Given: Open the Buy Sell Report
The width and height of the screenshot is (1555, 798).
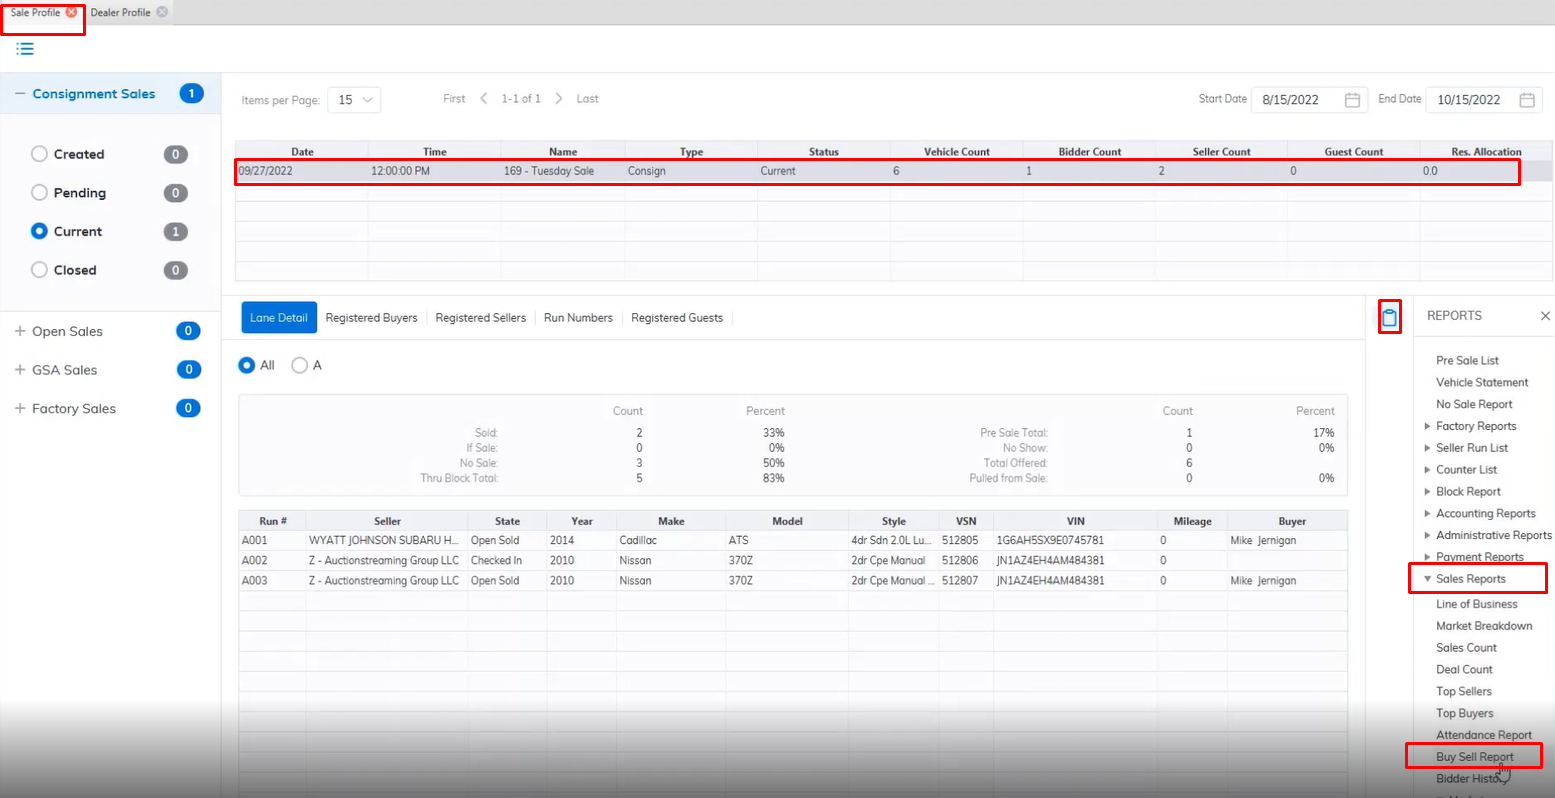Looking at the screenshot, I should pyautogui.click(x=1474, y=757).
